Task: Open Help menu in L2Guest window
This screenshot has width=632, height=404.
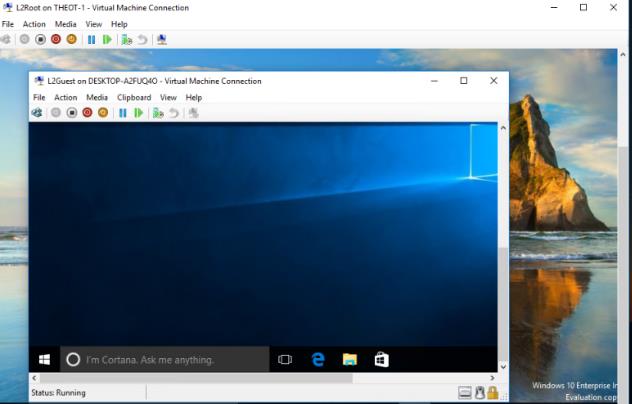Action: pyautogui.click(x=193, y=98)
